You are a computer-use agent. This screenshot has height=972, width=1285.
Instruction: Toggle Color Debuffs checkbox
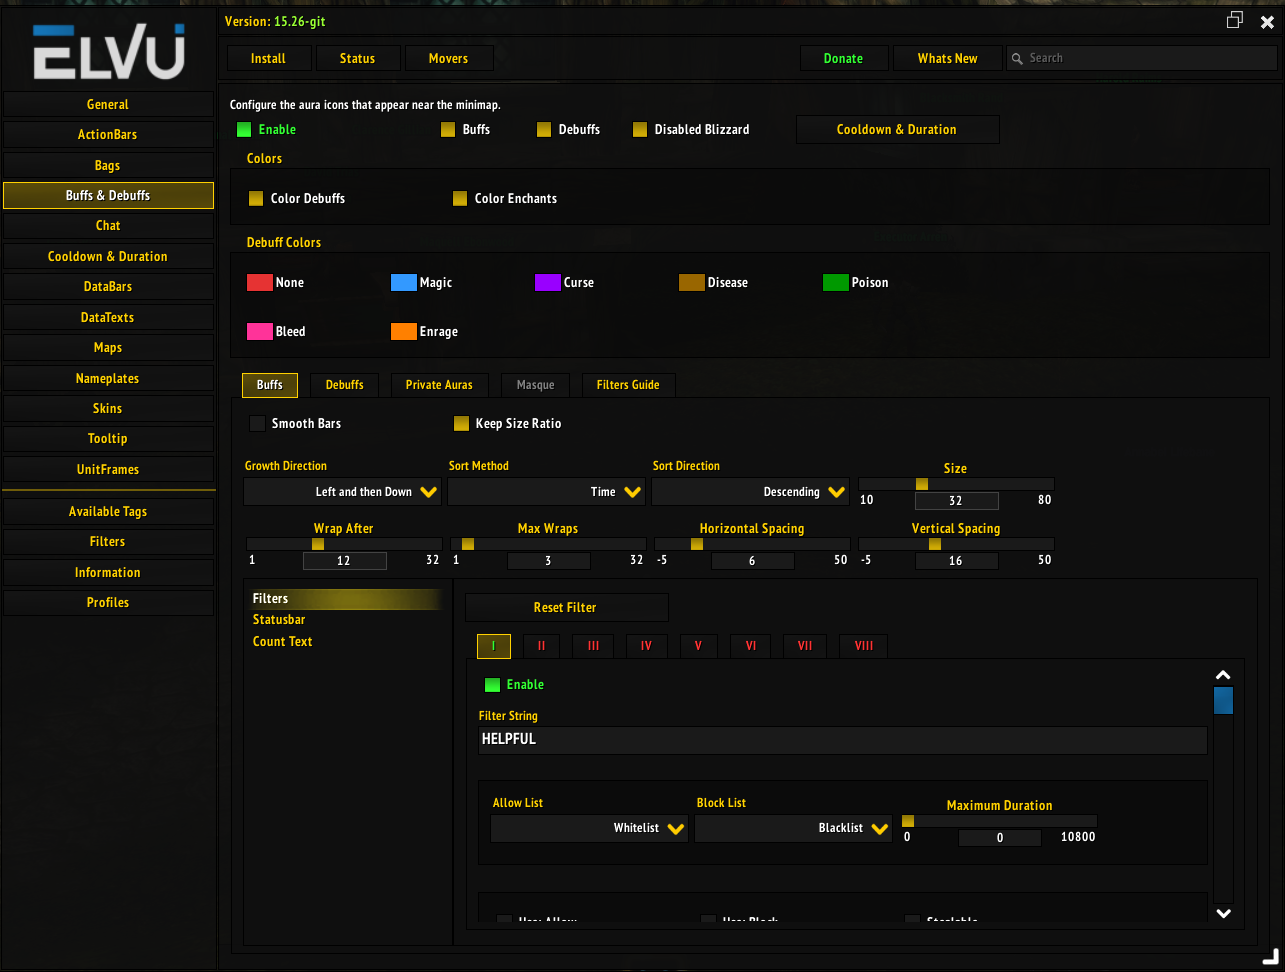click(256, 198)
